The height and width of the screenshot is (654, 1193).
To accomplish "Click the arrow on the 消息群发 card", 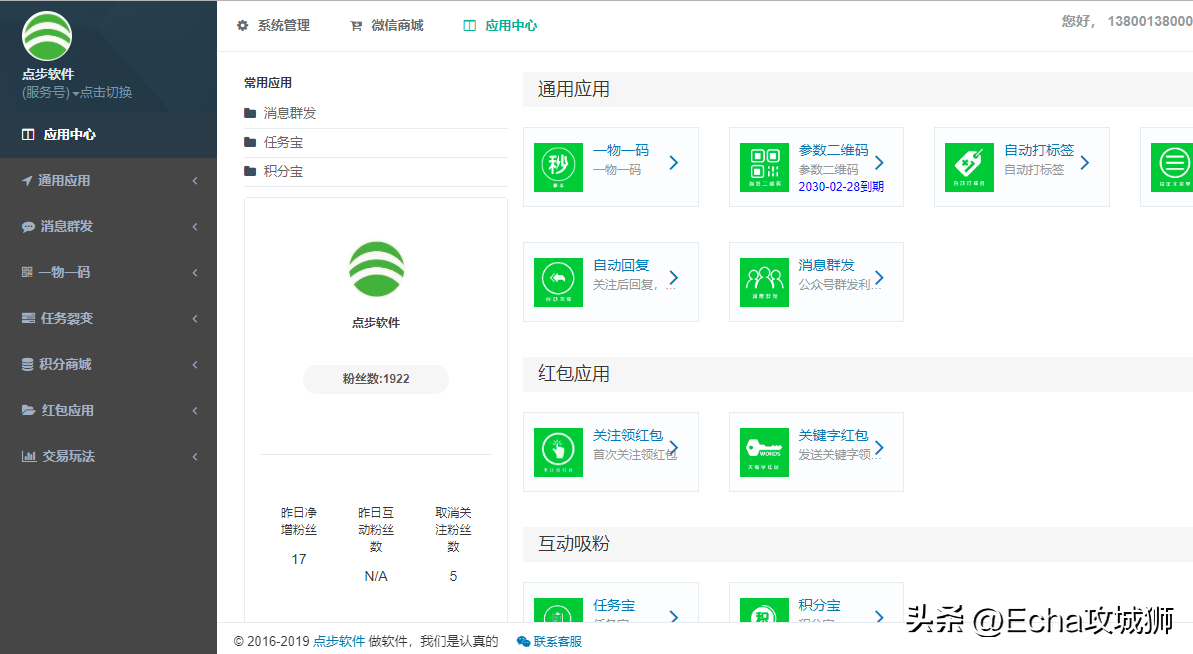I will (x=879, y=278).
